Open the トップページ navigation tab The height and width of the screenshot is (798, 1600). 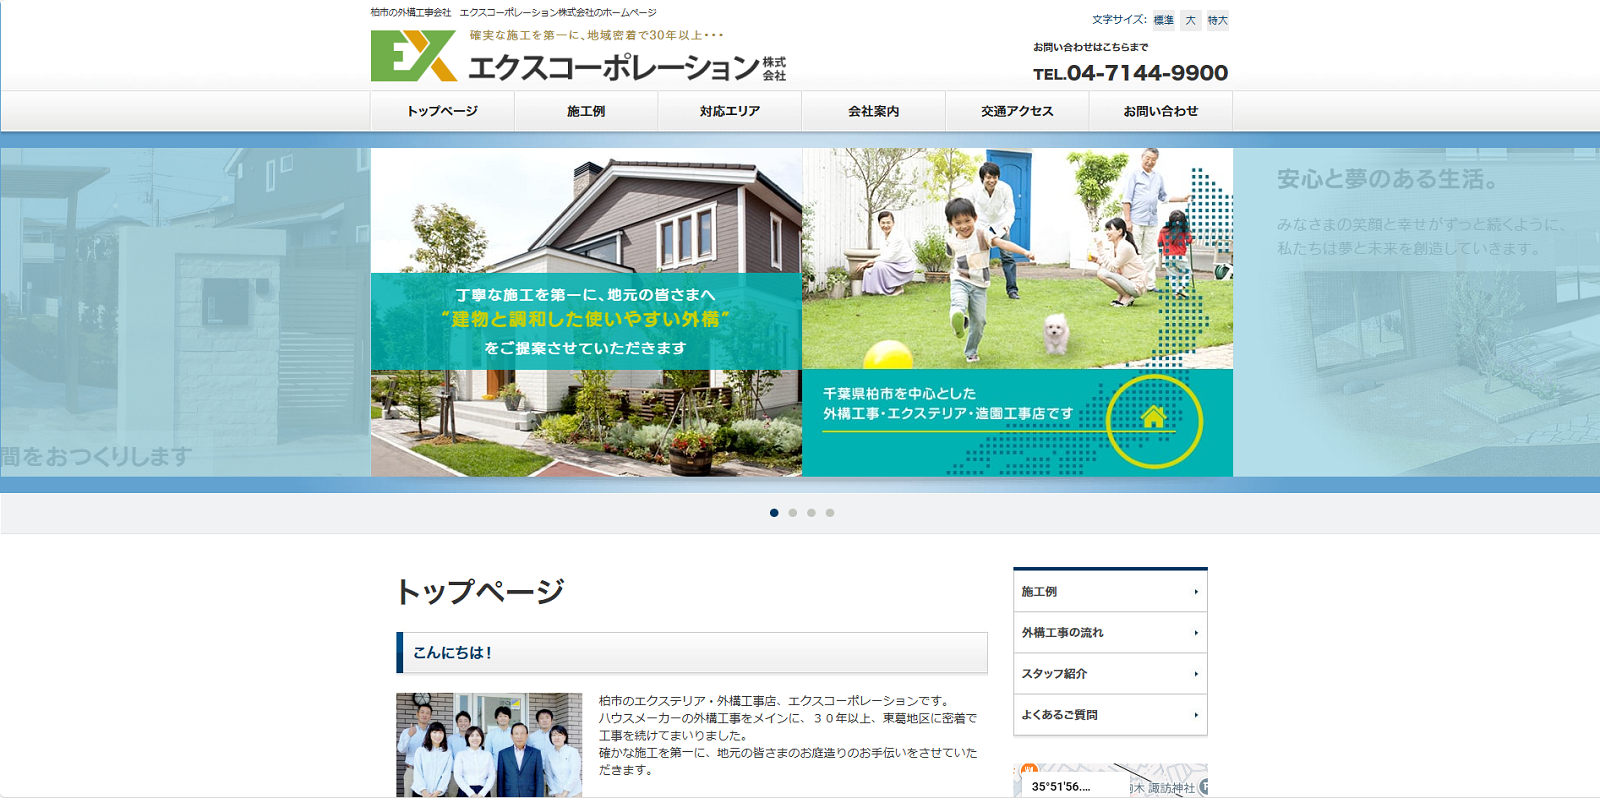click(x=442, y=111)
